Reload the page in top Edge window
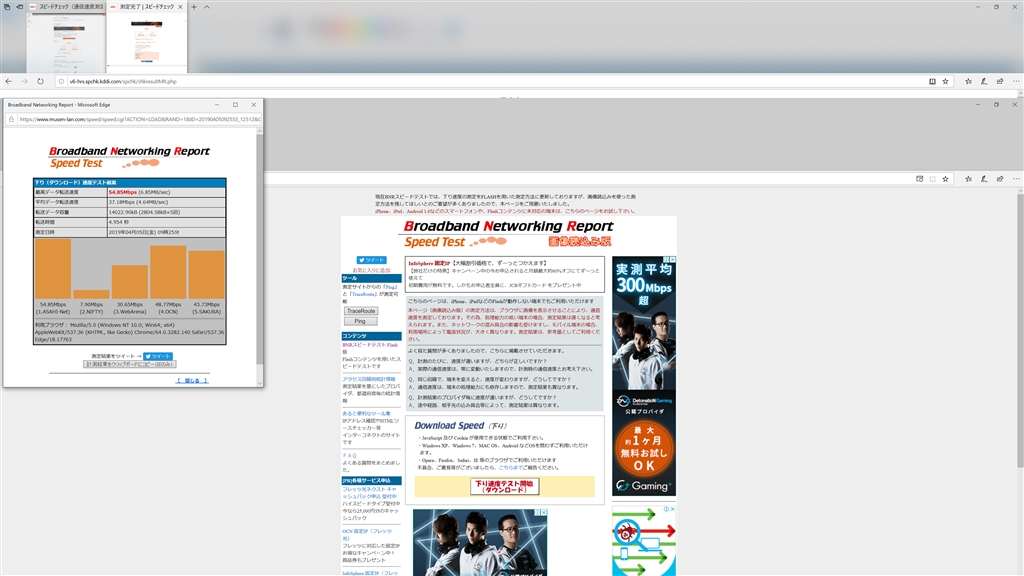This screenshot has width=1024, height=576. point(40,82)
